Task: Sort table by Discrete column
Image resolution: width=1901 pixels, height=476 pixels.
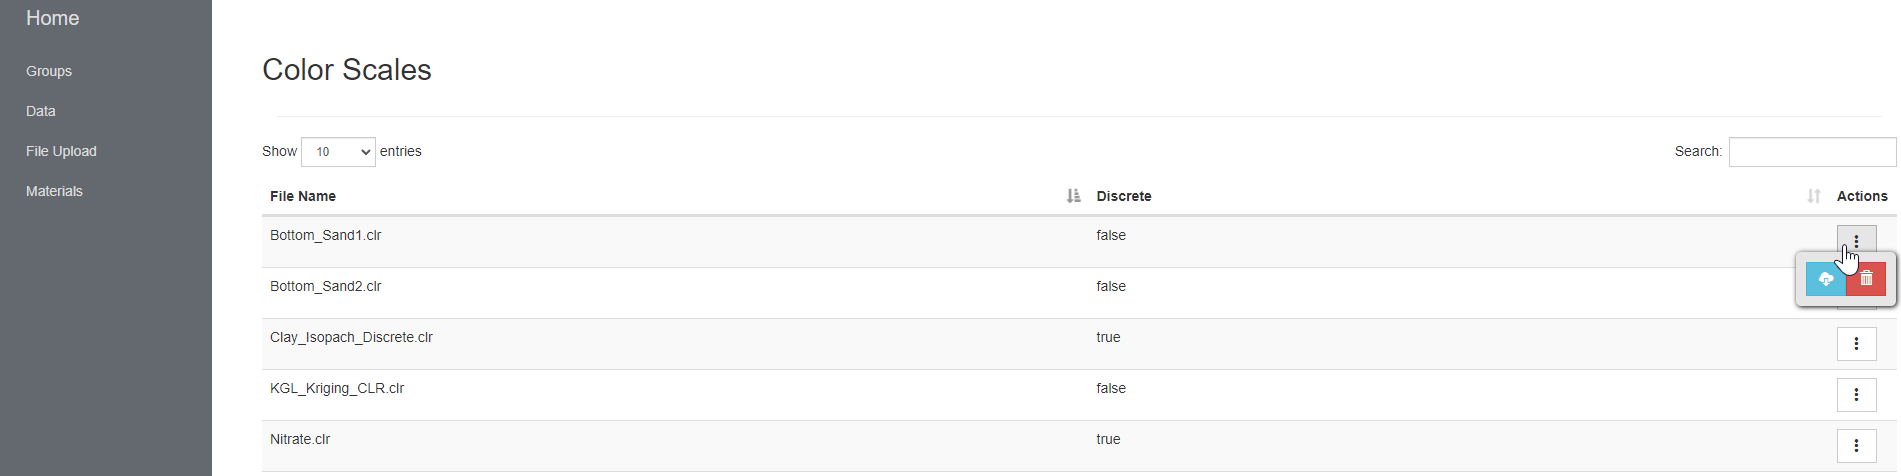Action: (1813, 196)
